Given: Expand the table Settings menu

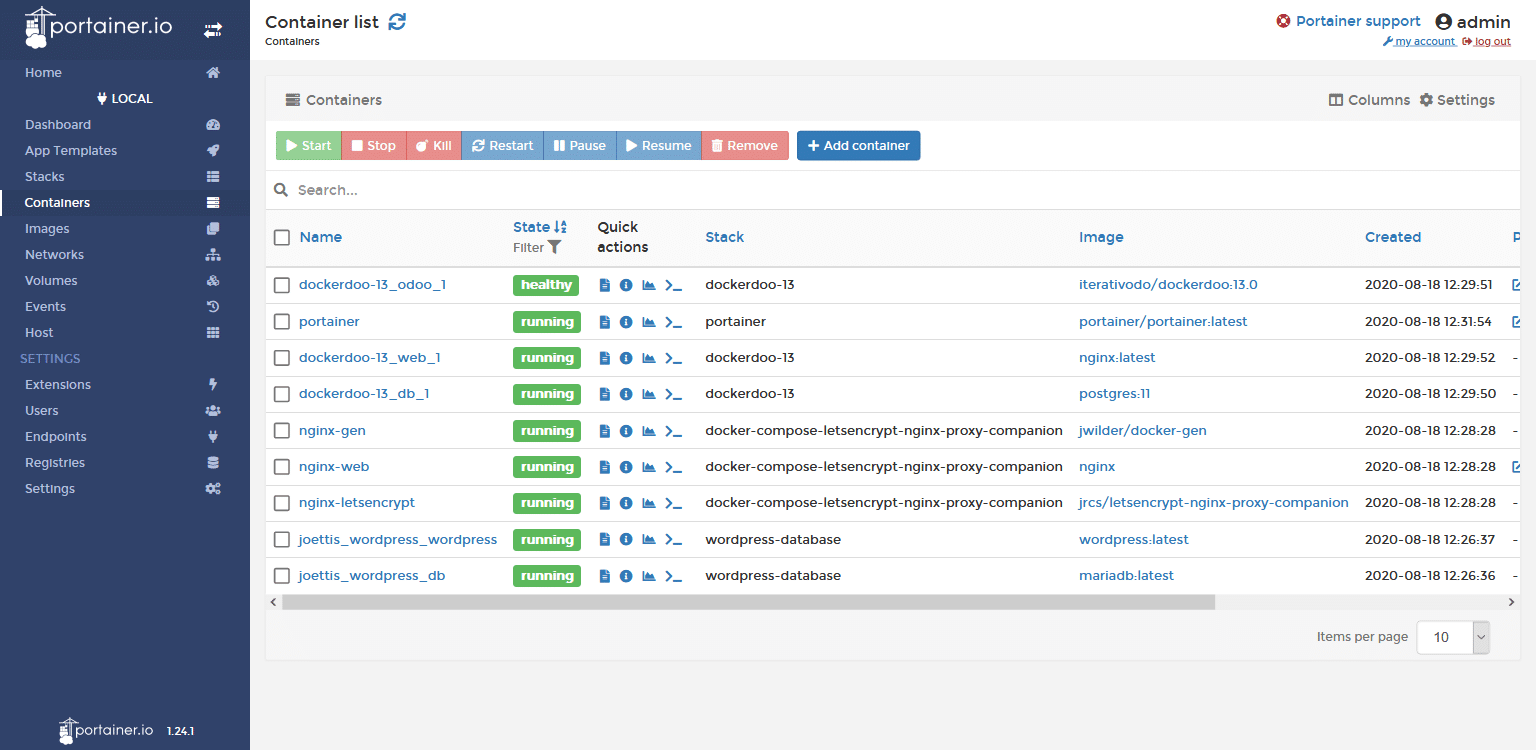Looking at the screenshot, I should point(1457,100).
